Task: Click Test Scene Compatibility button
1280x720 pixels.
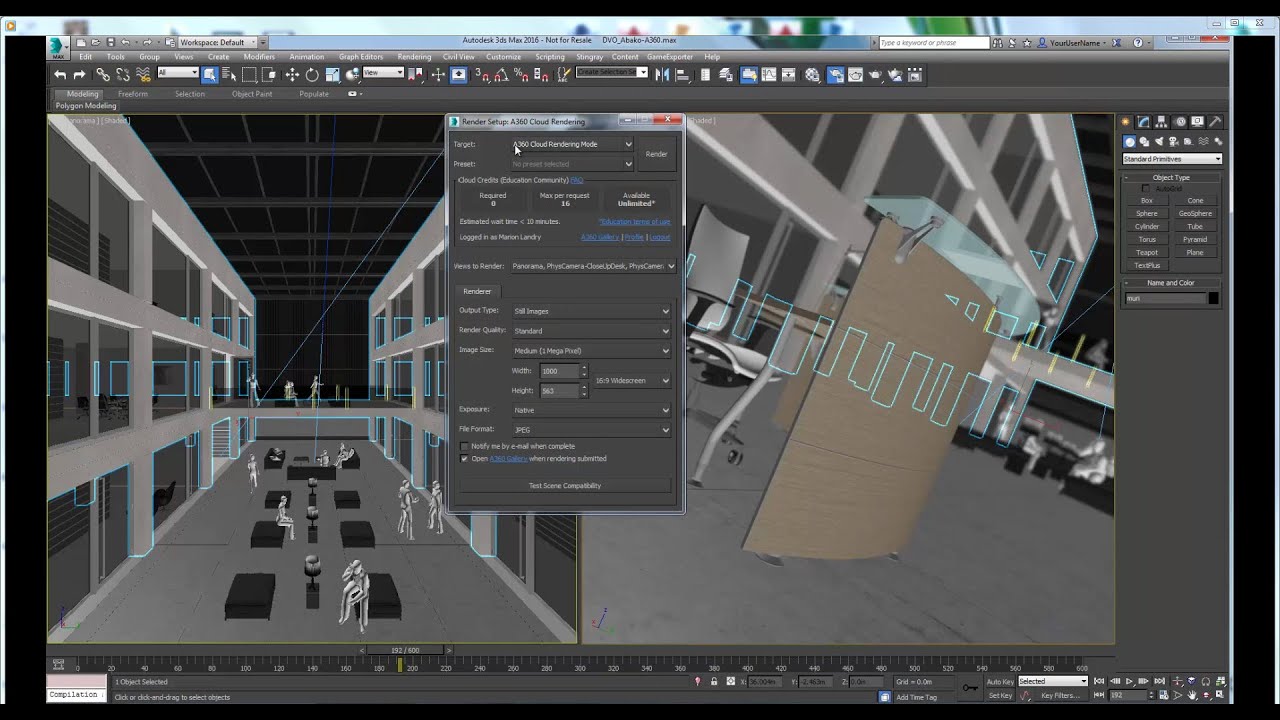Action: pos(565,486)
